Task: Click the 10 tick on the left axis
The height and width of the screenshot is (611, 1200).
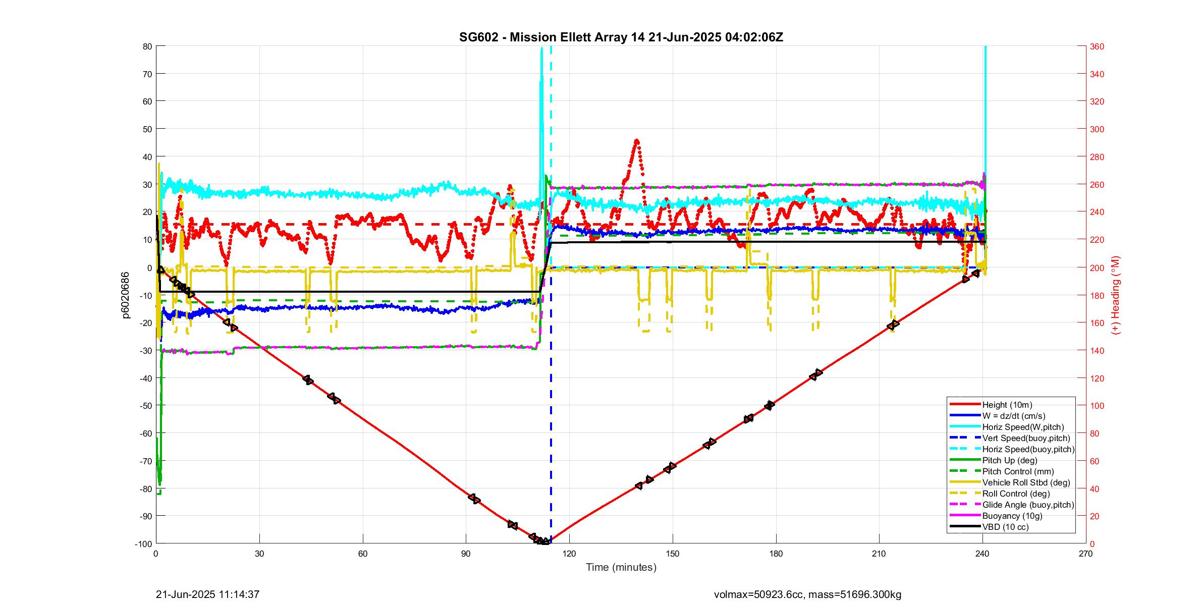Action: tap(146, 239)
